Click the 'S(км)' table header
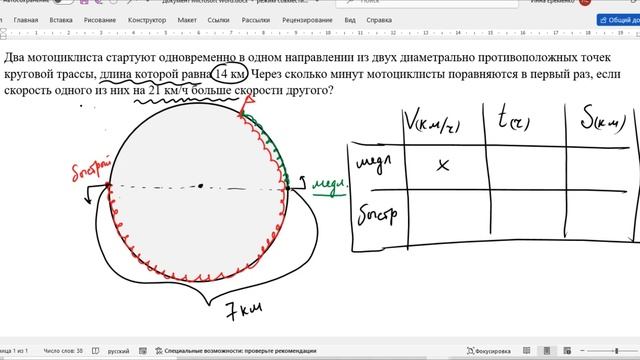Viewport: 640px width, 360px height. tap(603, 118)
